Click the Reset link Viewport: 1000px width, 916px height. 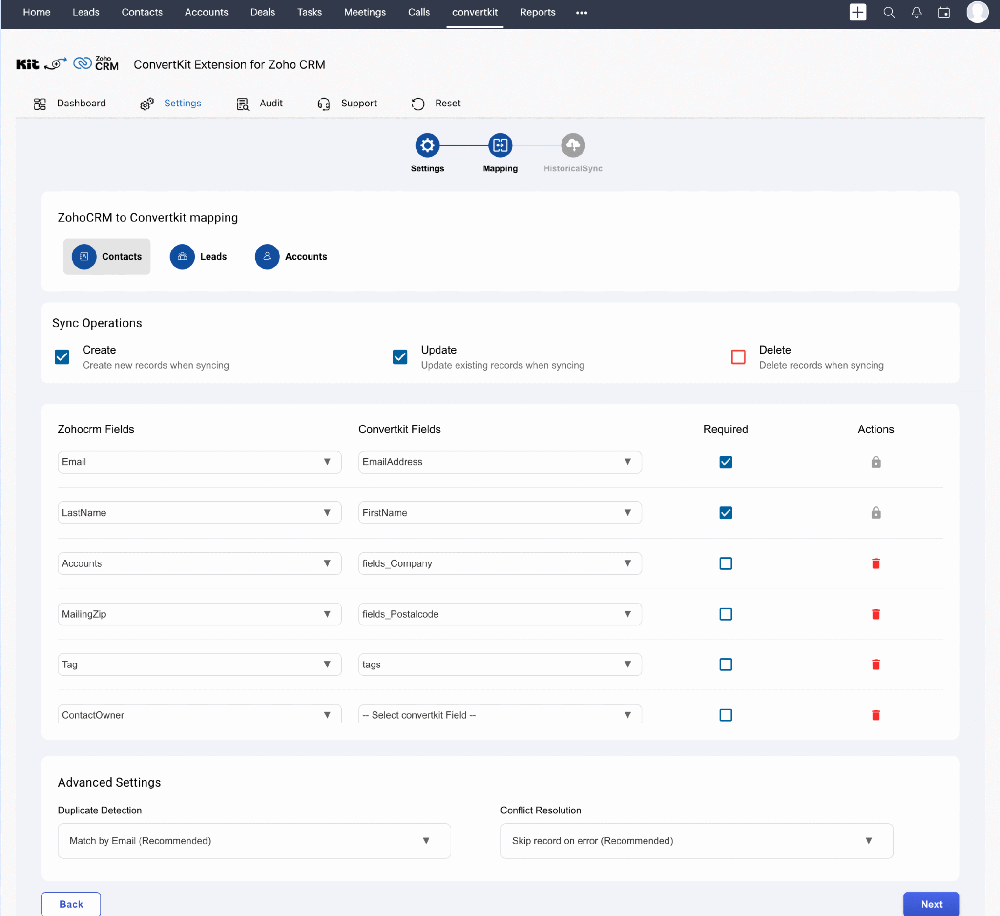(448, 103)
